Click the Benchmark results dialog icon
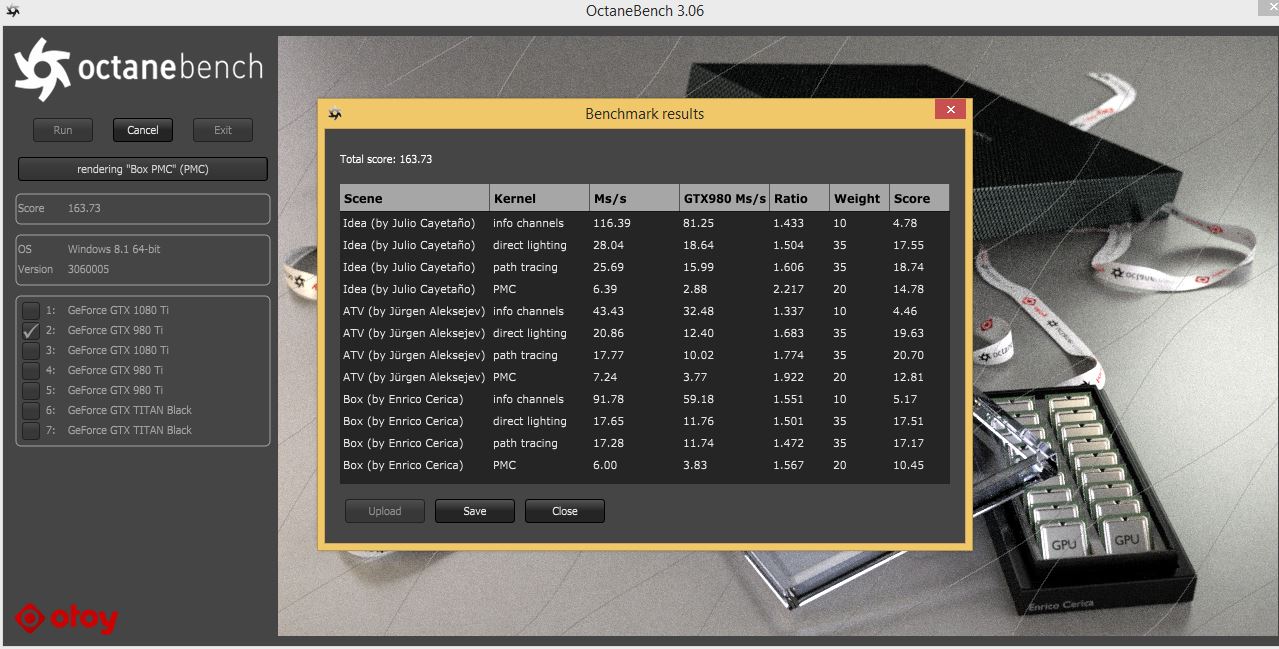 [335, 113]
